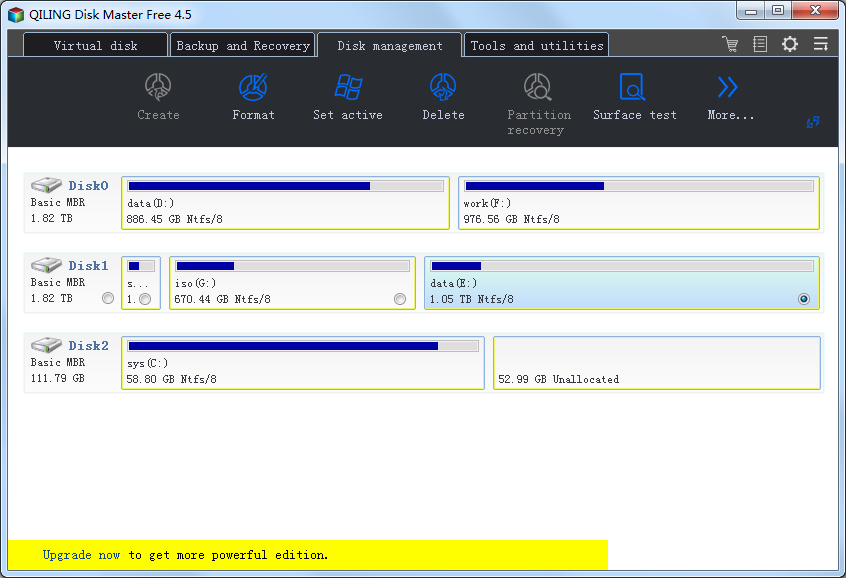Viewport: 846px width, 578px height.
Task: Click the iso(G:) partition label
Action: coord(195,283)
